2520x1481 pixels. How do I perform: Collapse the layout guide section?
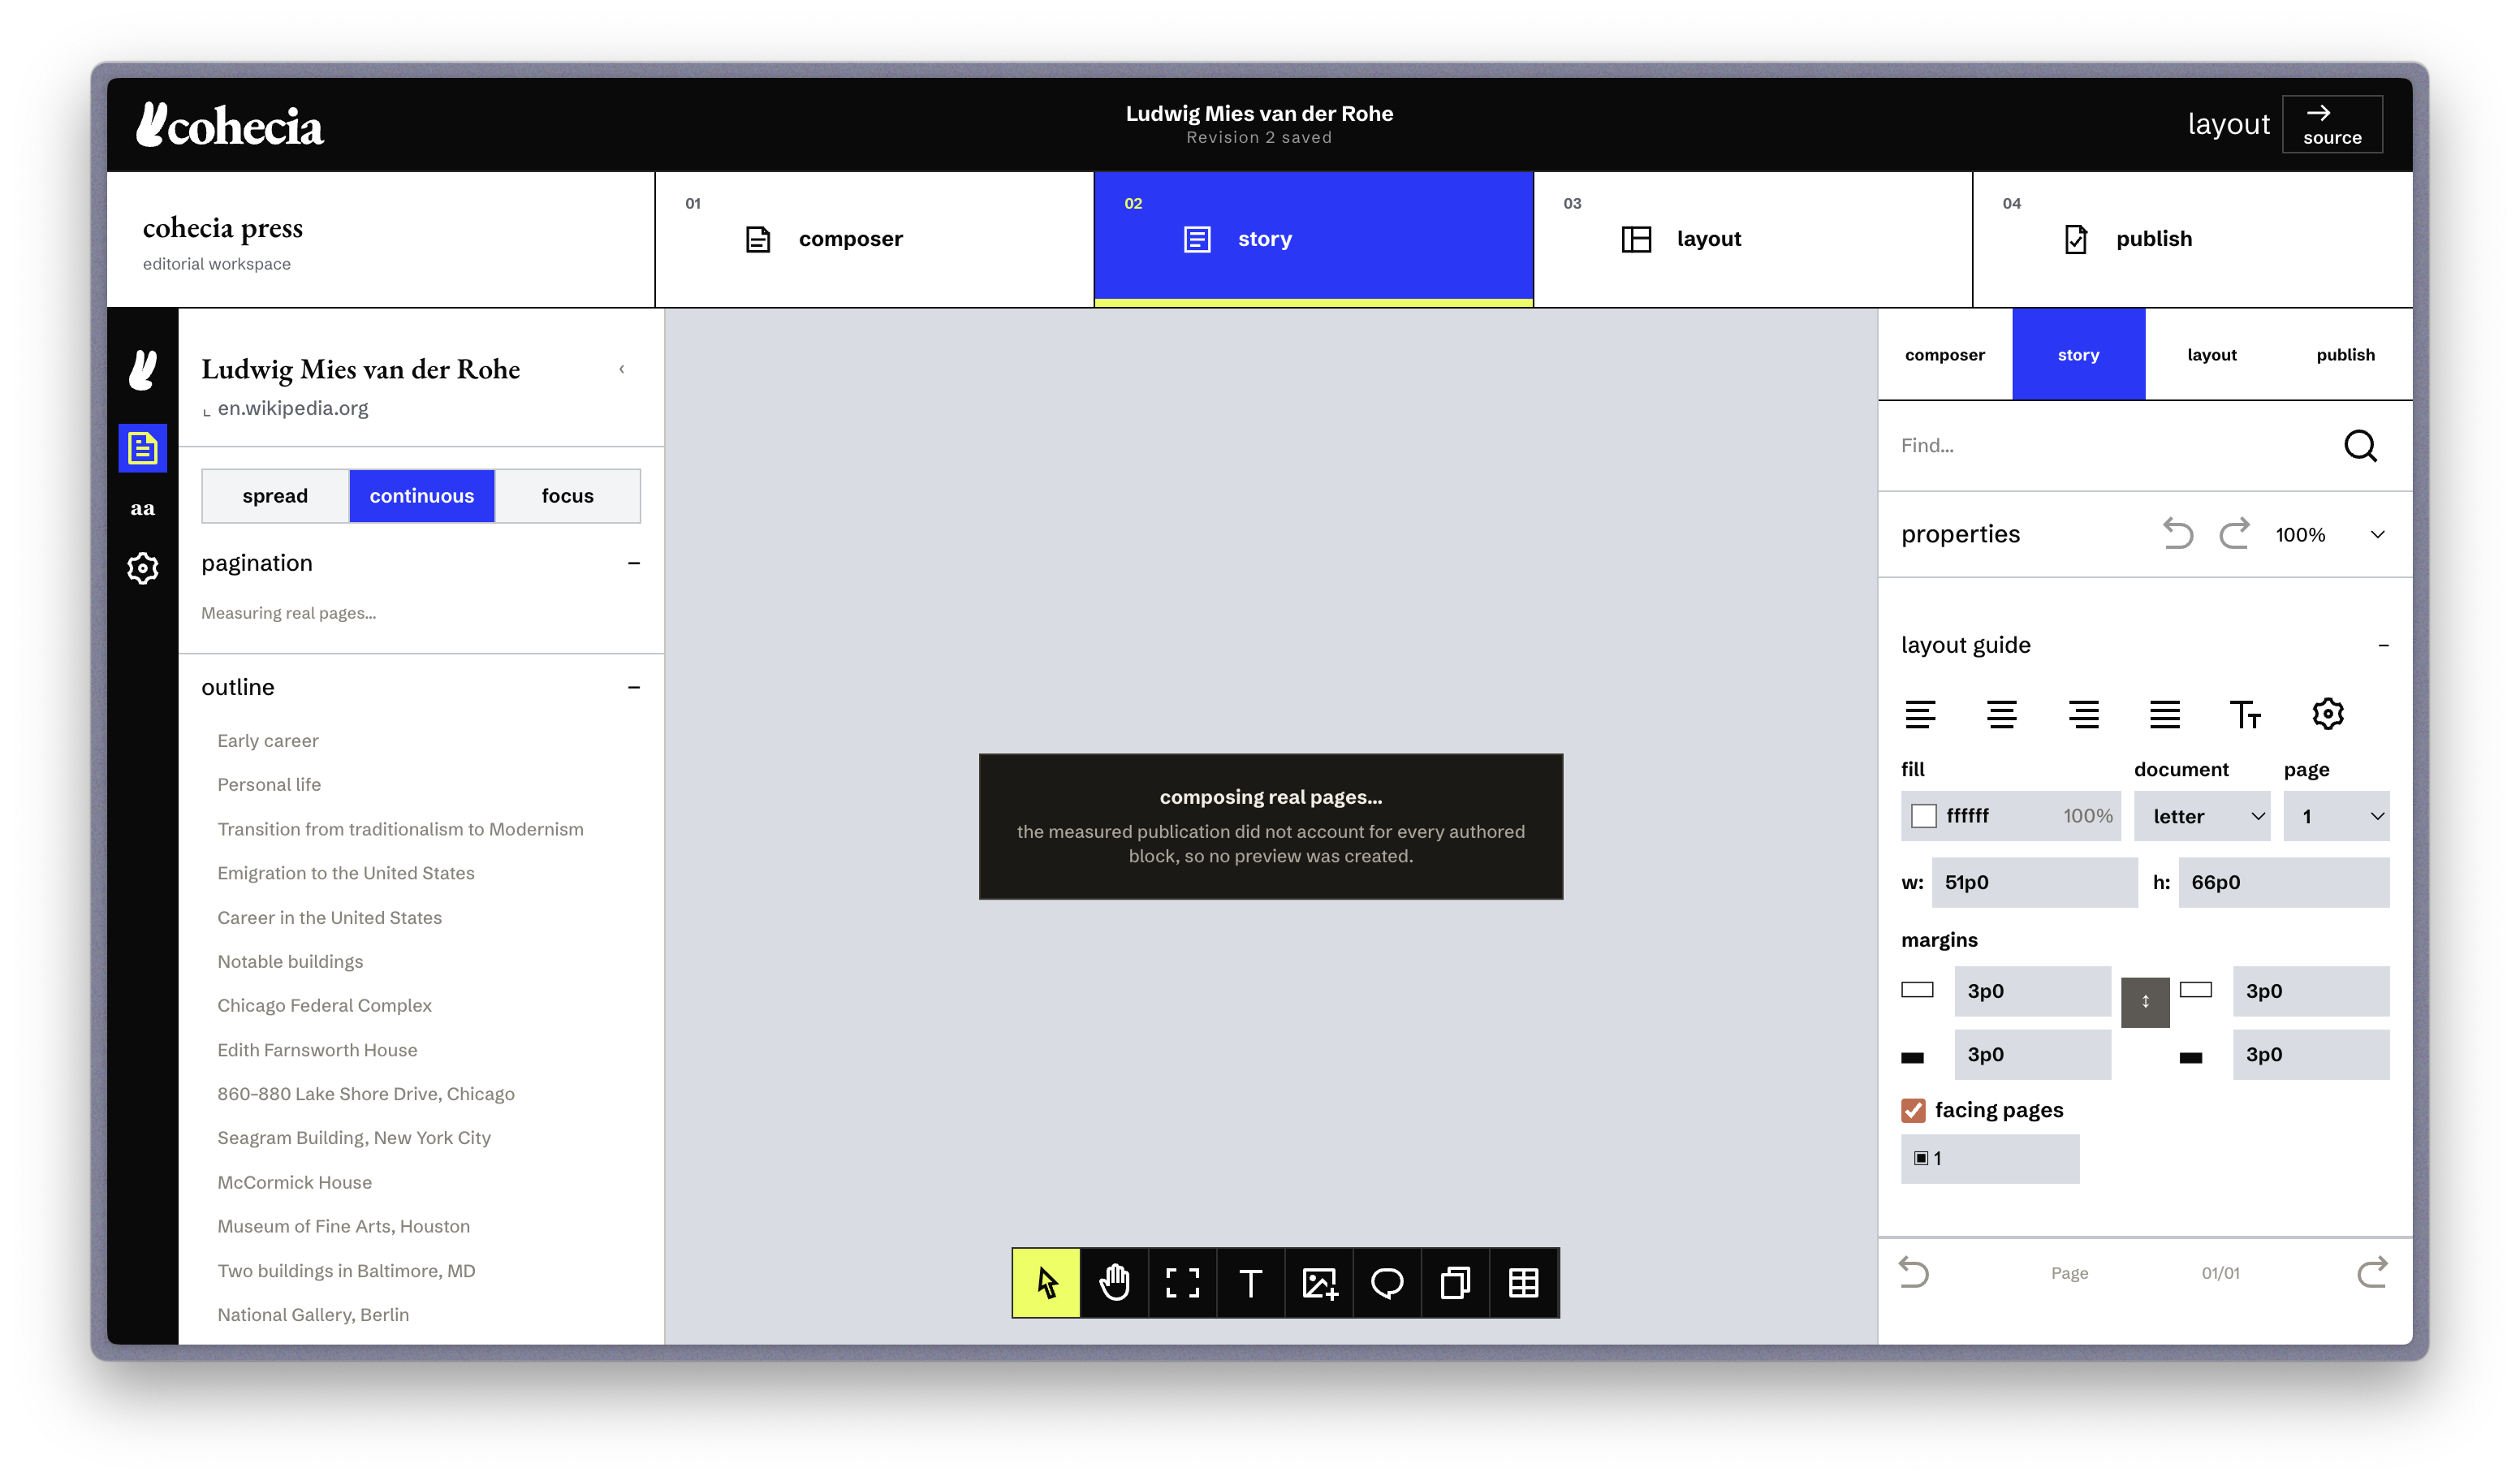pyautogui.click(x=2382, y=645)
